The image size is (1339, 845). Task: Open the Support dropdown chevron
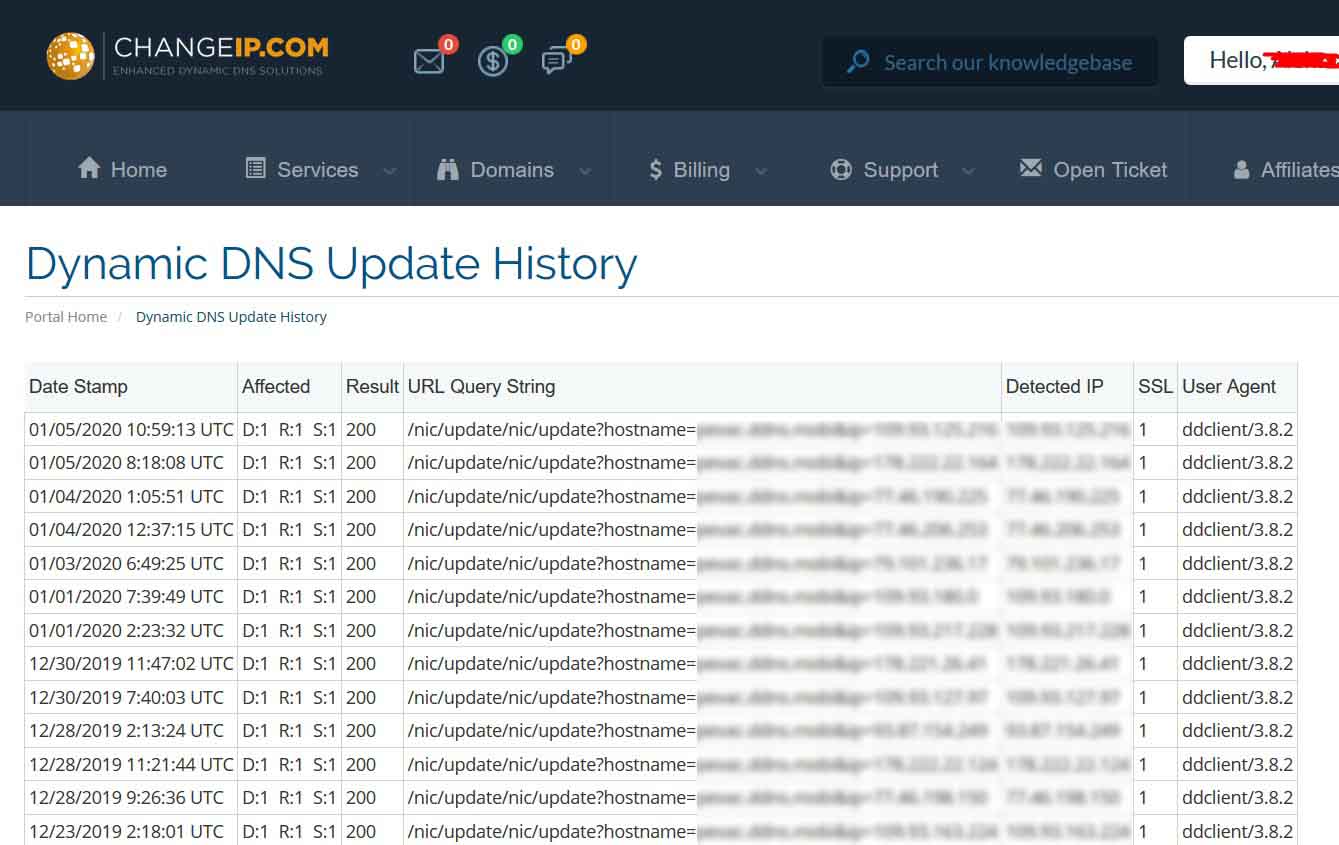tap(967, 172)
